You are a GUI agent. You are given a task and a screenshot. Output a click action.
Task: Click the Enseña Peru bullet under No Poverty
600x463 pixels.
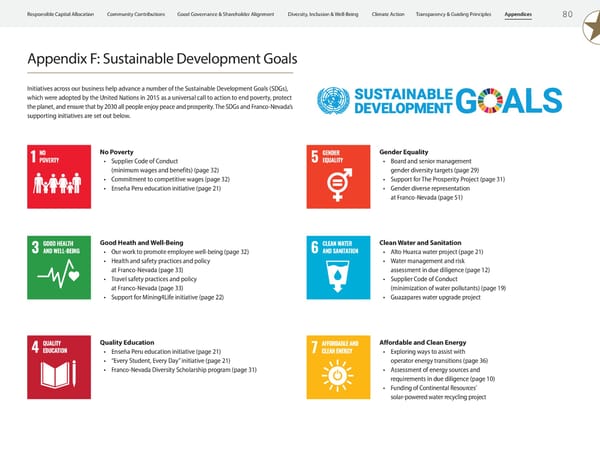(x=166, y=188)
